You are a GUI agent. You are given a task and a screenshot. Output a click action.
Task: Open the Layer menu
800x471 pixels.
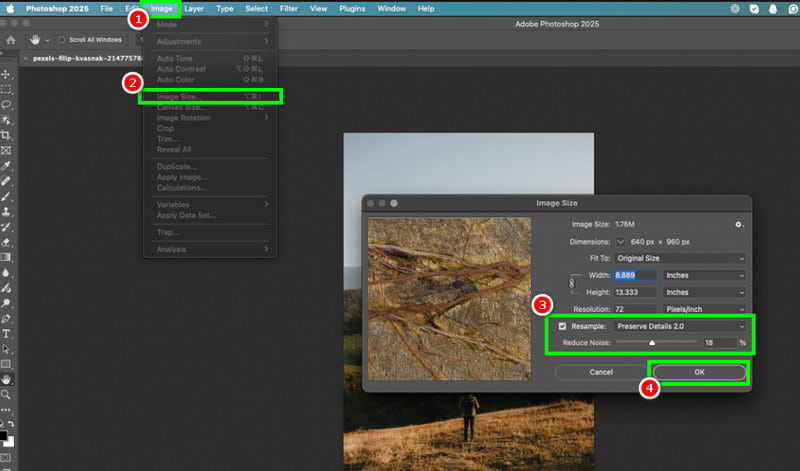(x=194, y=8)
